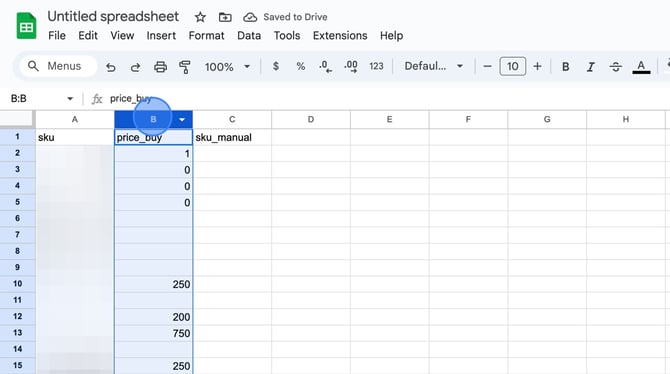Open the 123 more formats menu
The width and height of the screenshot is (670, 374).
(x=376, y=66)
